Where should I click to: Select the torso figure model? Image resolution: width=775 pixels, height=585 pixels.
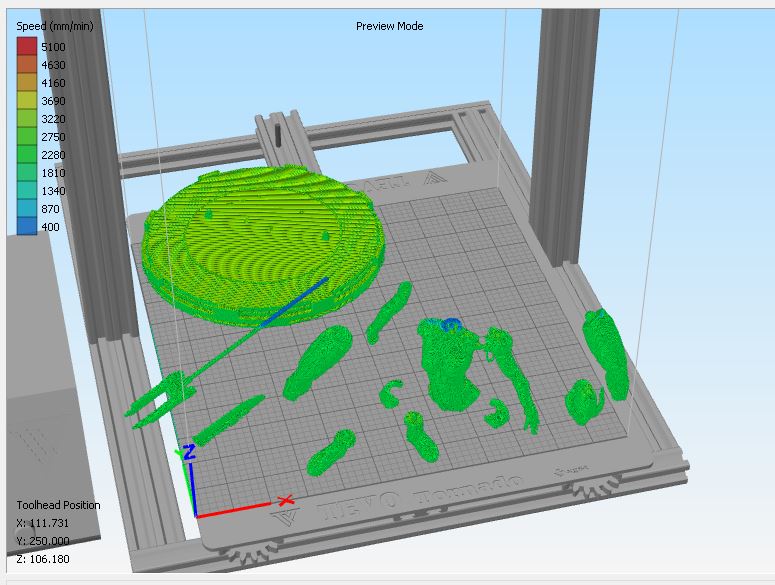[452, 365]
